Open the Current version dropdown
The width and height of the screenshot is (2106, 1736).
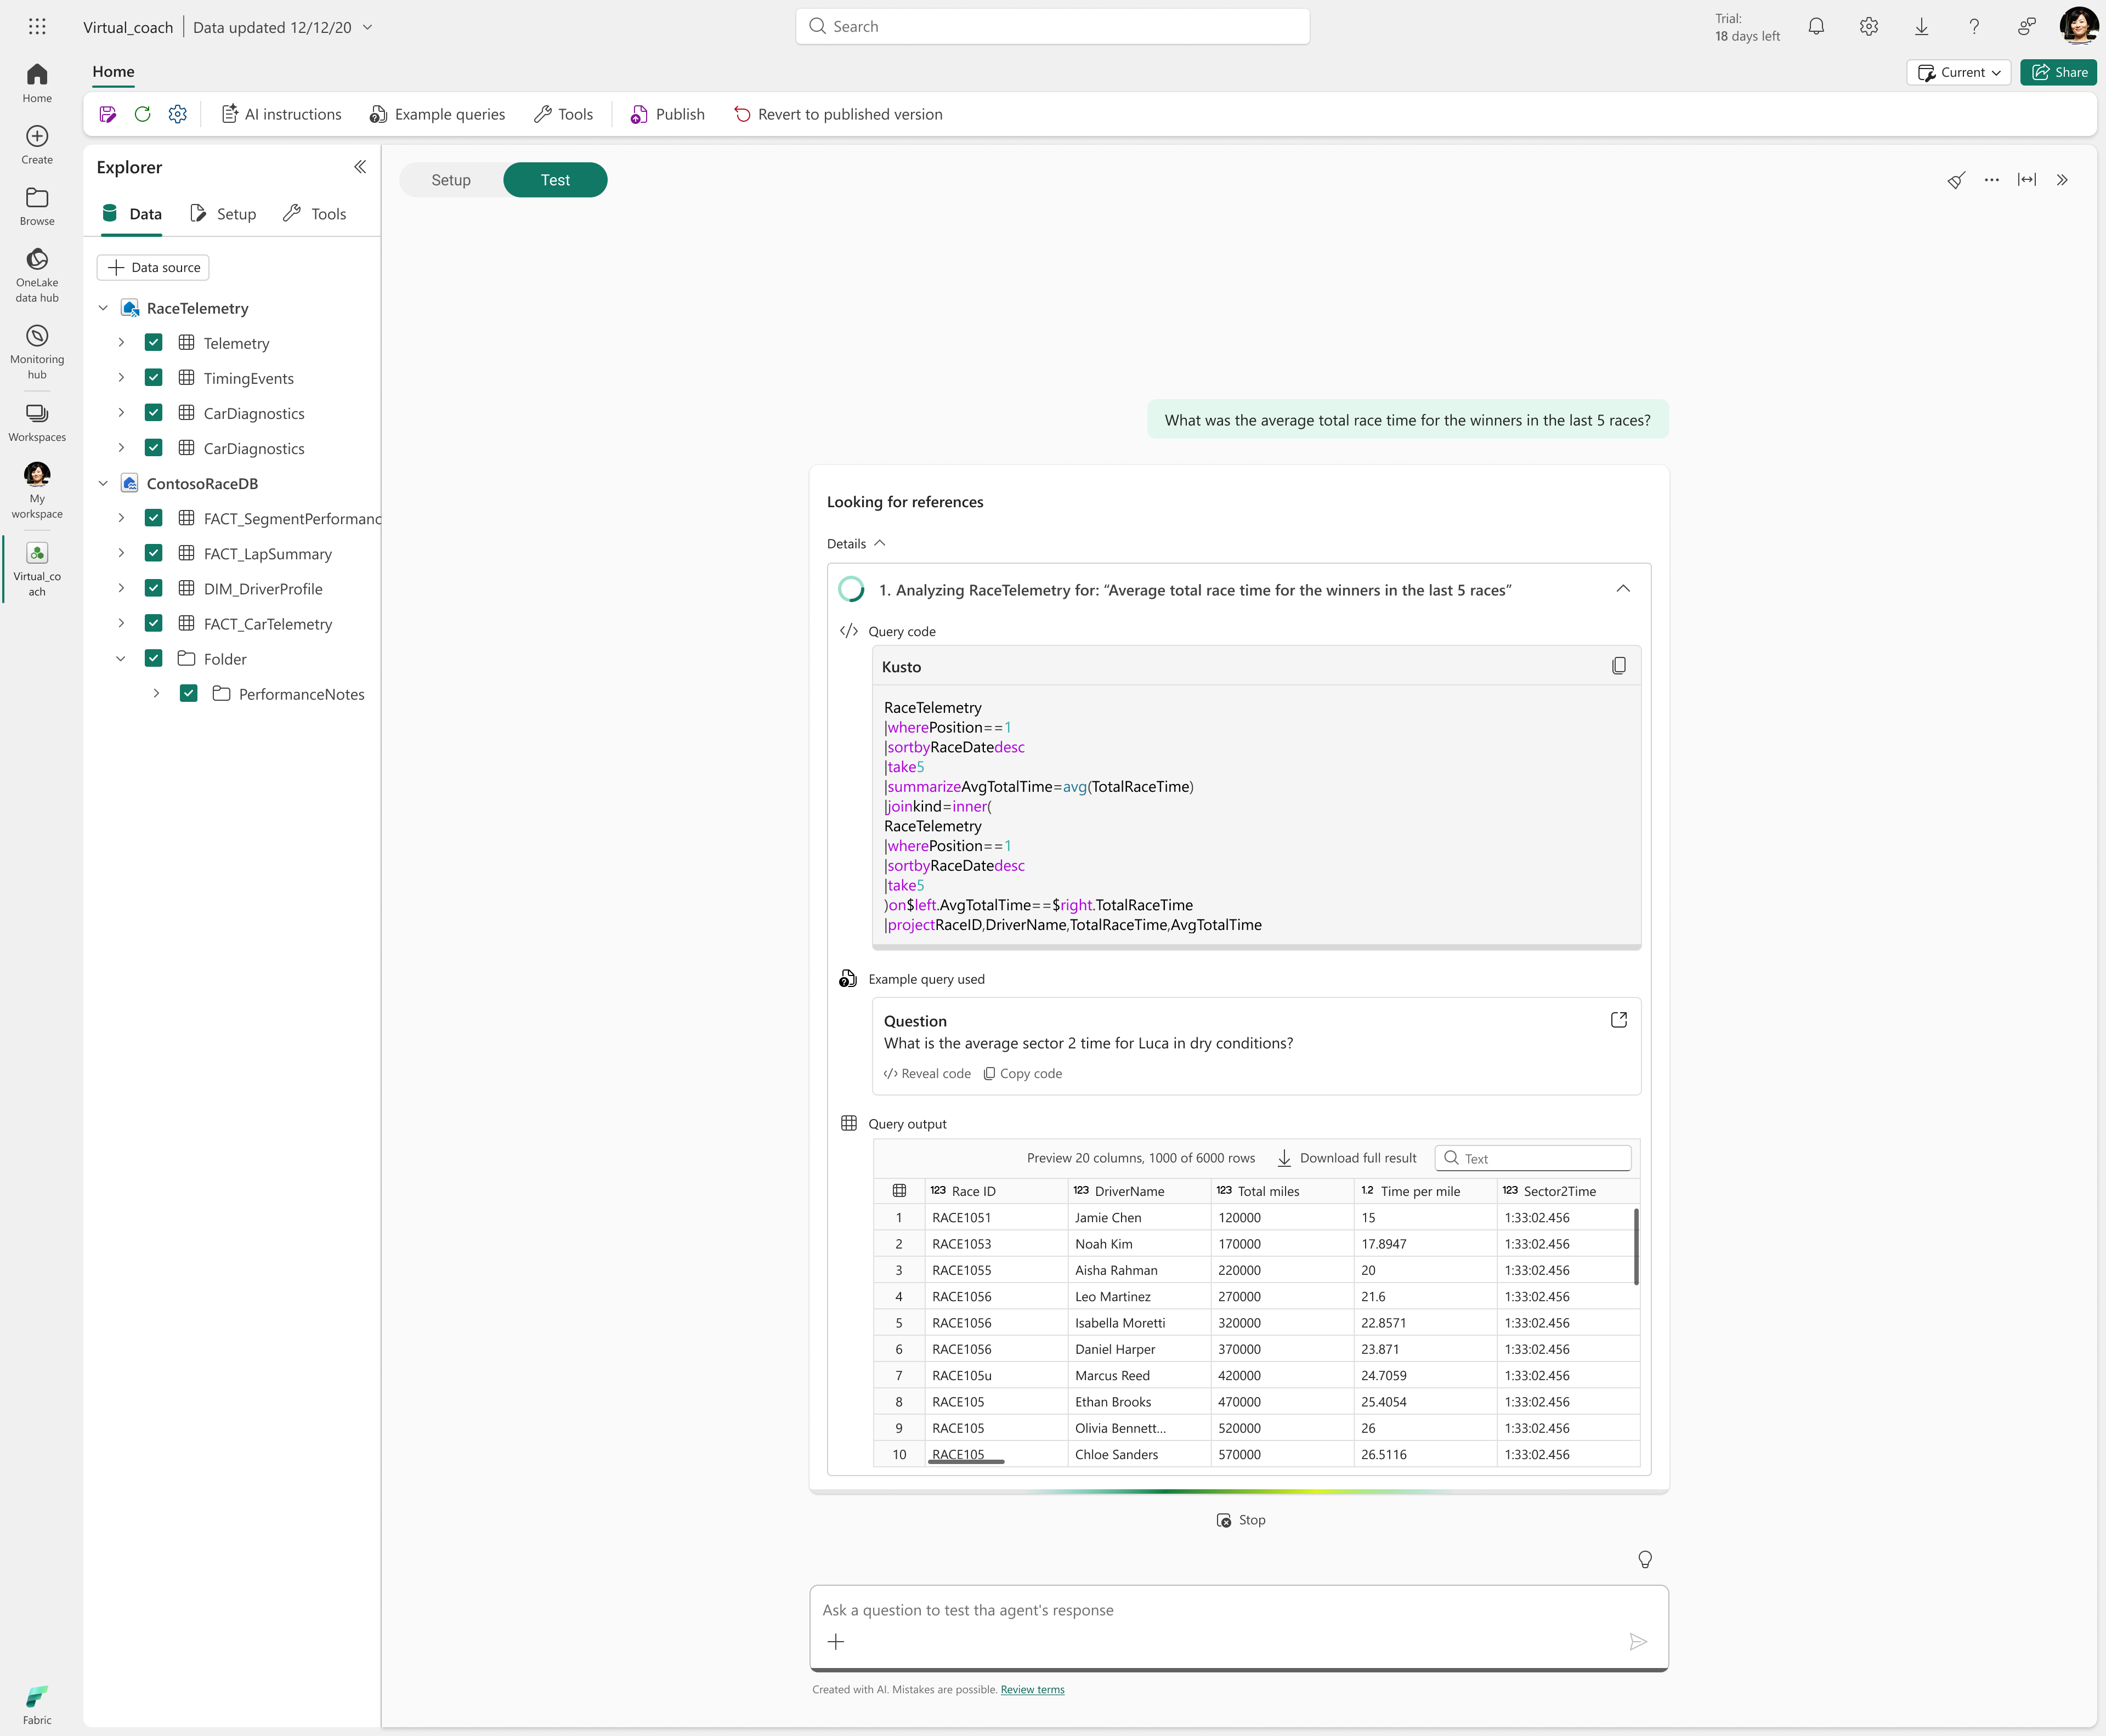click(1958, 72)
